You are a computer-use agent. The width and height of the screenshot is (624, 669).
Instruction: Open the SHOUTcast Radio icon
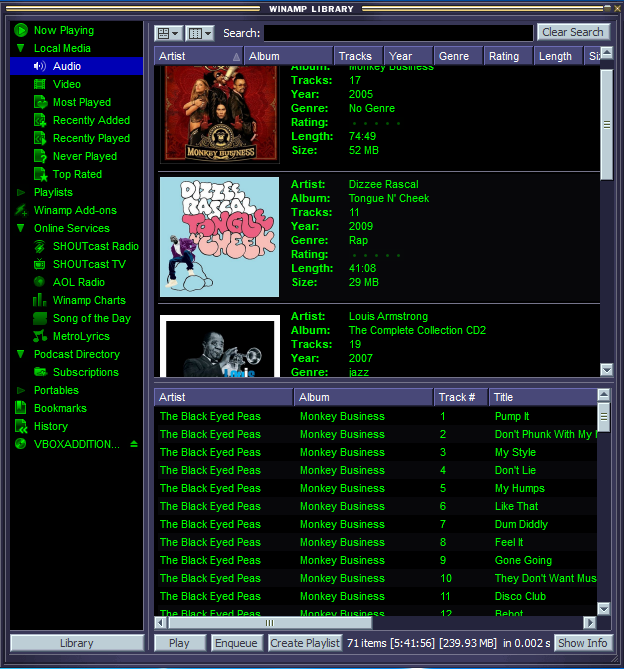(x=40, y=246)
